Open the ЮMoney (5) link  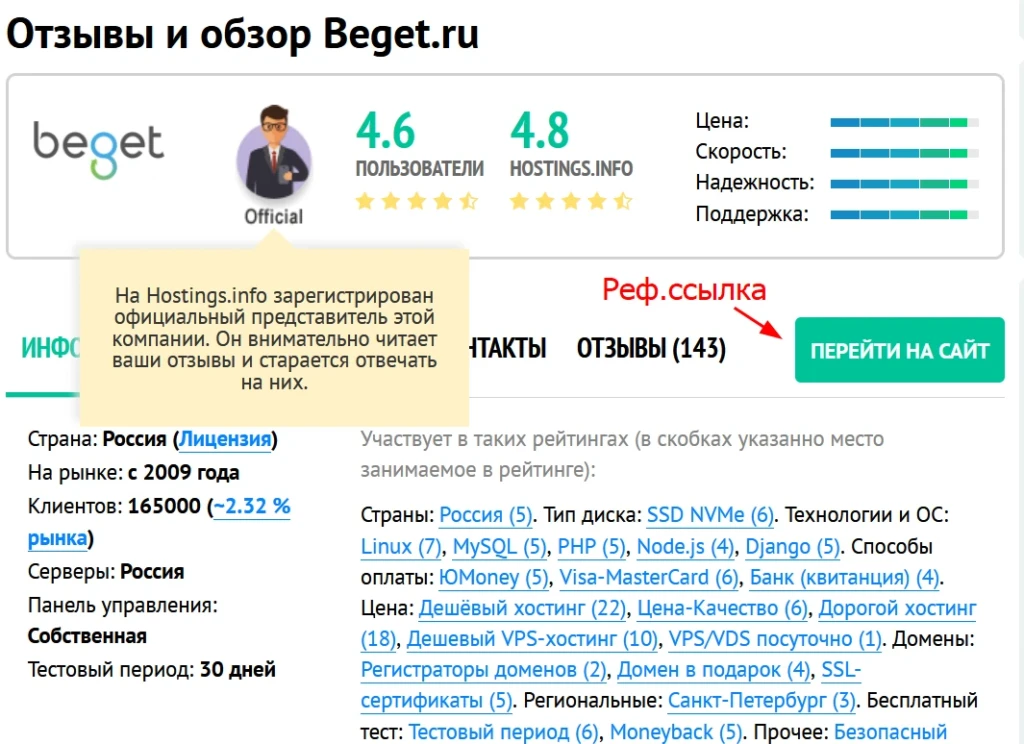(493, 577)
